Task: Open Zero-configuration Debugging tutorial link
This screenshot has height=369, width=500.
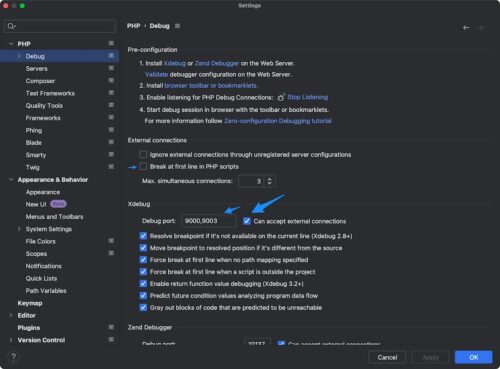Action: click(x=278, y=121)
